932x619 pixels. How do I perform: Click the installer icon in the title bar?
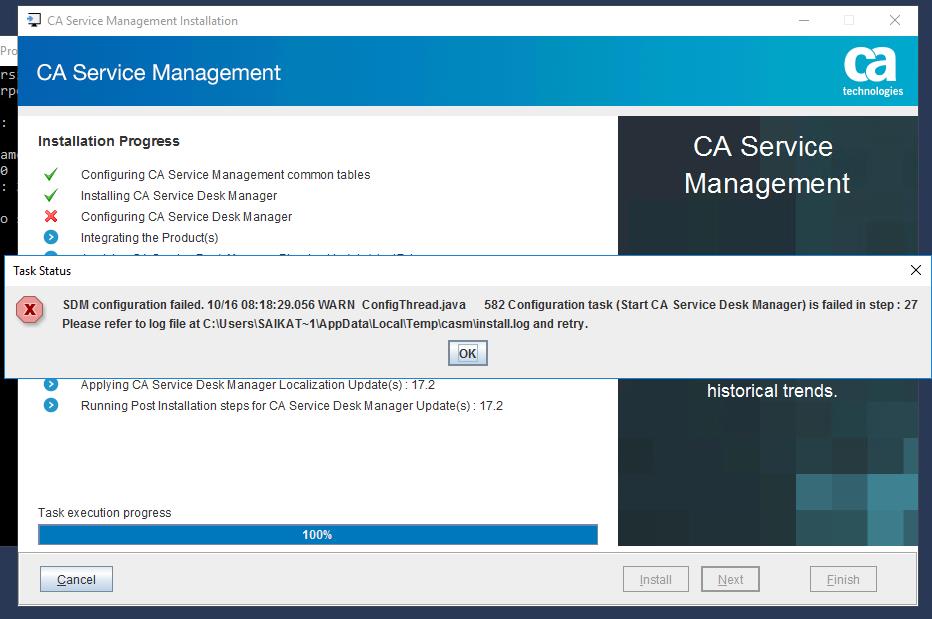[32, 18]
